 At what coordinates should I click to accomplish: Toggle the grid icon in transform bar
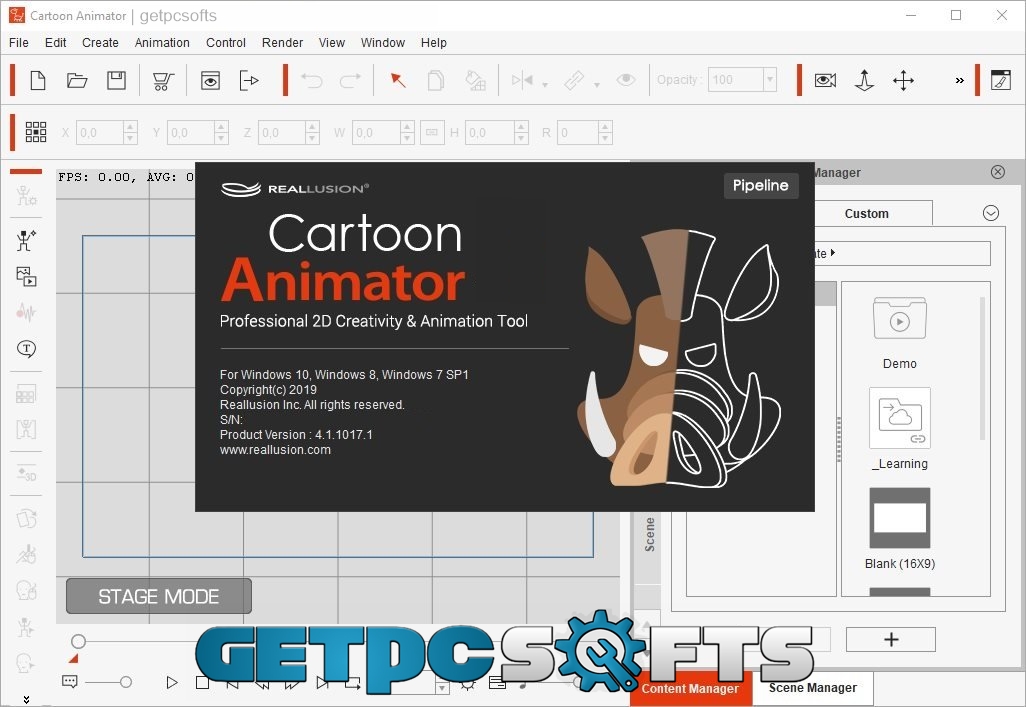[36, 132]
